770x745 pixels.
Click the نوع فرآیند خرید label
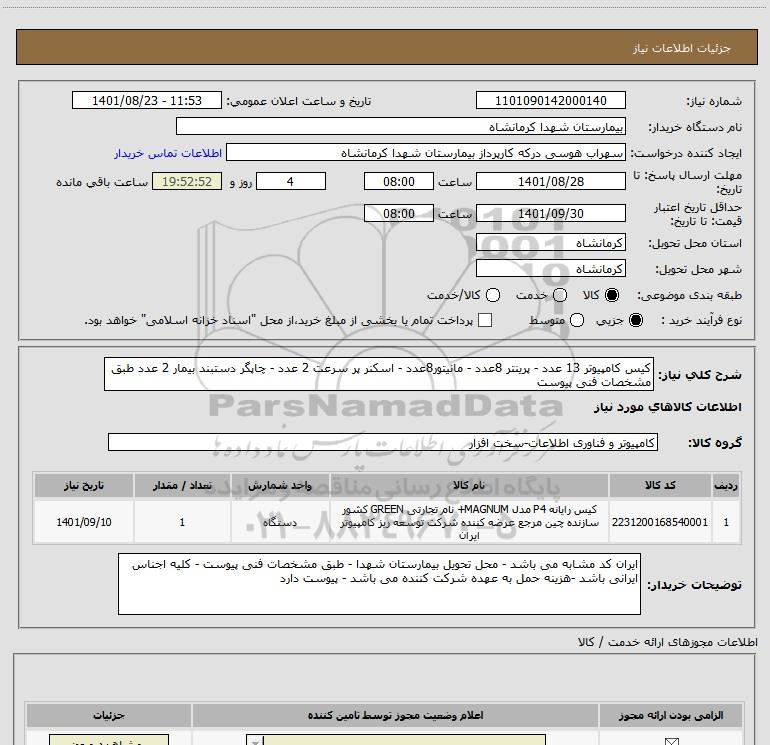(701, 320)
